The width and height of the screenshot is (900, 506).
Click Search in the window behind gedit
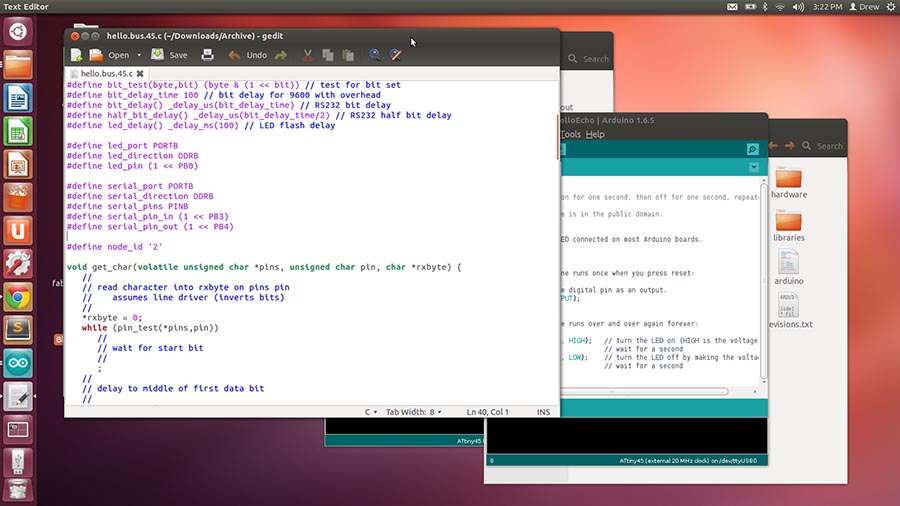[x=588, y=59]
